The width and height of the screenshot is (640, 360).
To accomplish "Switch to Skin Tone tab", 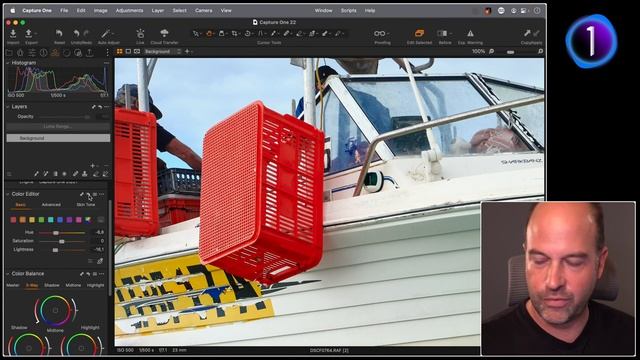I will tap(86, 204).
